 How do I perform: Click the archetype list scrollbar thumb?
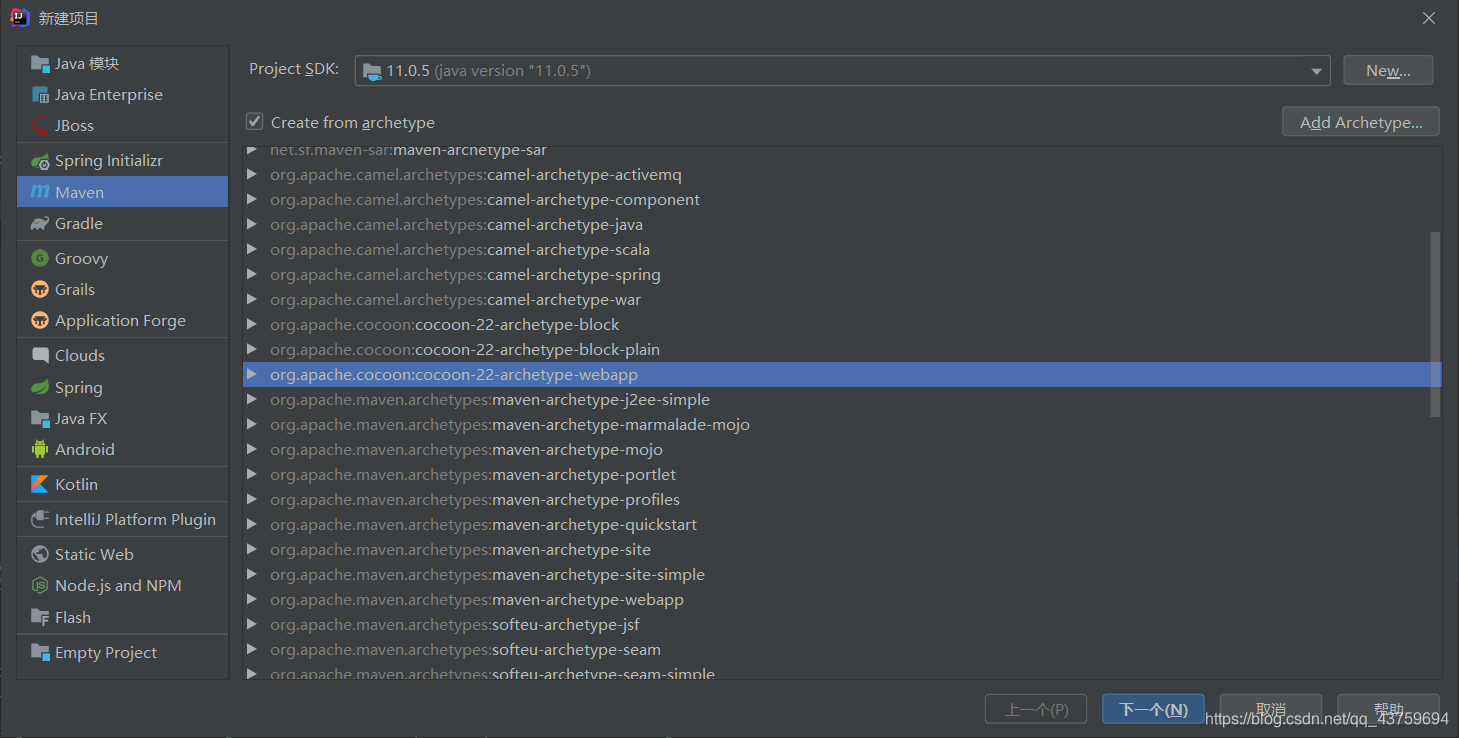click(x=1435, y=324)
